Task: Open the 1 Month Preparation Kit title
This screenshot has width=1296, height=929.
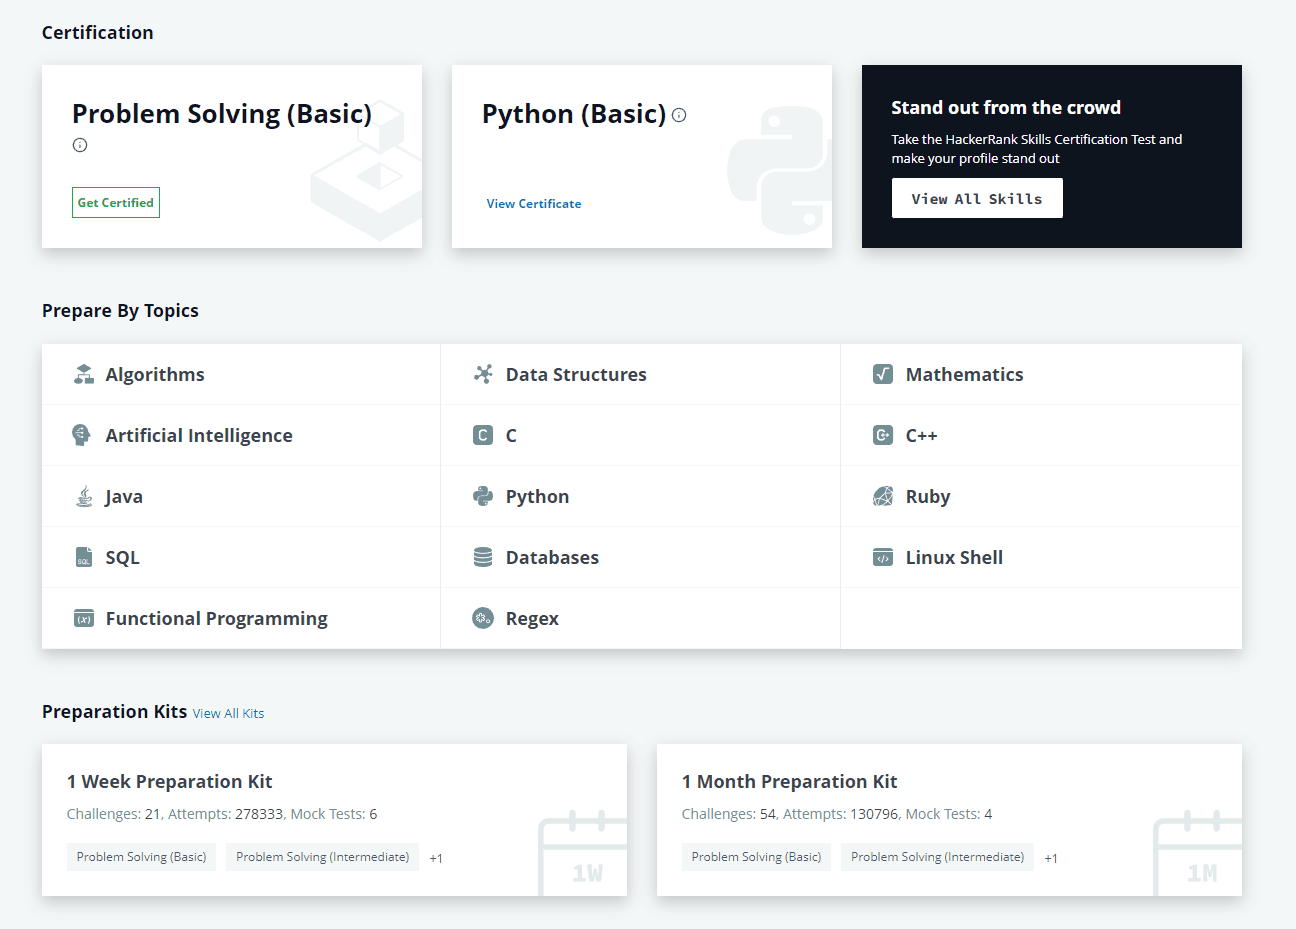Action: pyautogui.click(x=790, y=781)
